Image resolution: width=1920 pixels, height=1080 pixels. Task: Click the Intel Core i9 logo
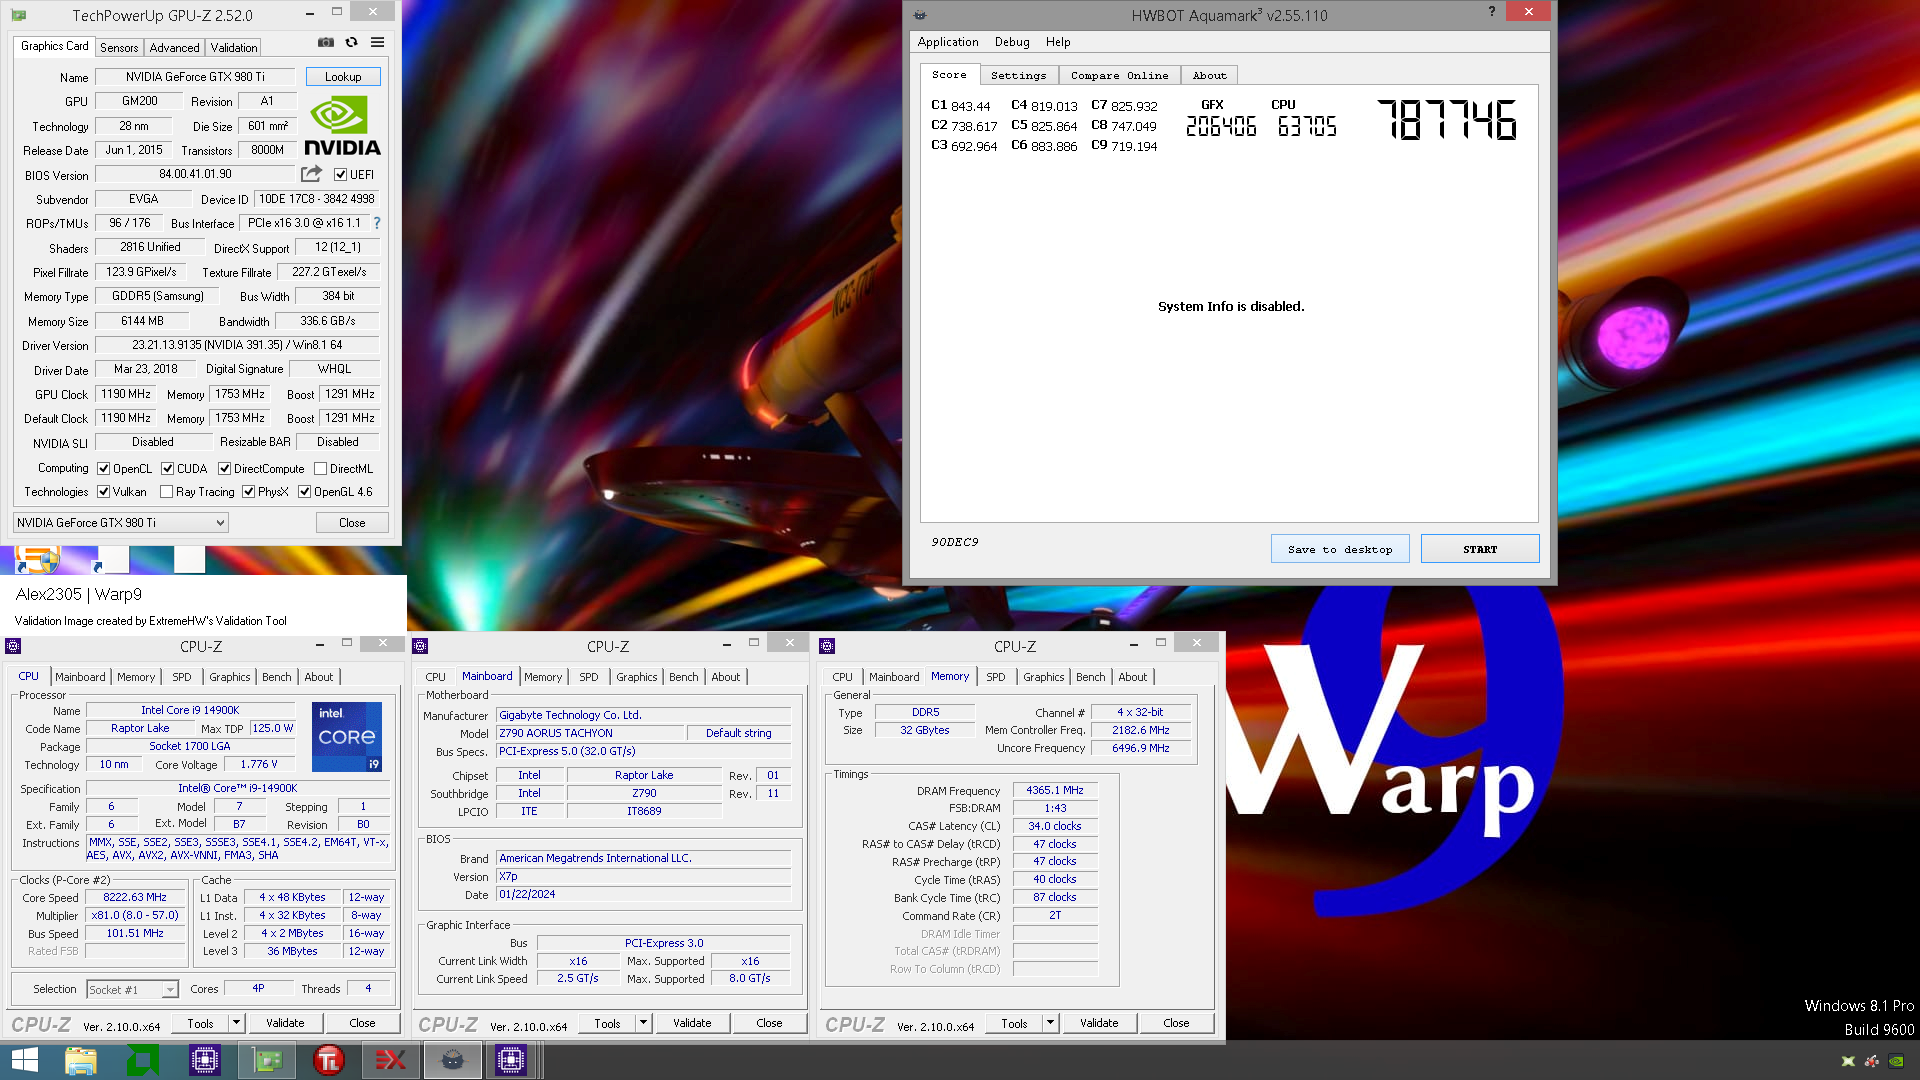pyautogui.click(x=347, y=737)
